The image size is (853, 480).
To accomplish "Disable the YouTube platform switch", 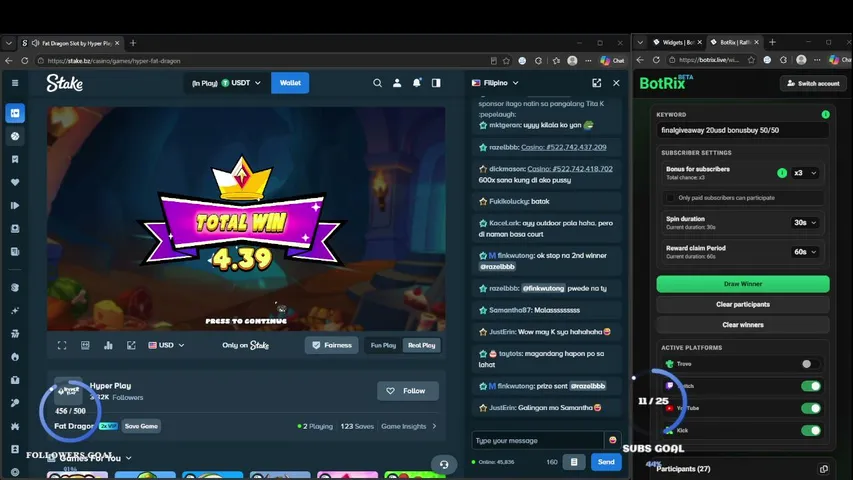I will pos(811,408).
